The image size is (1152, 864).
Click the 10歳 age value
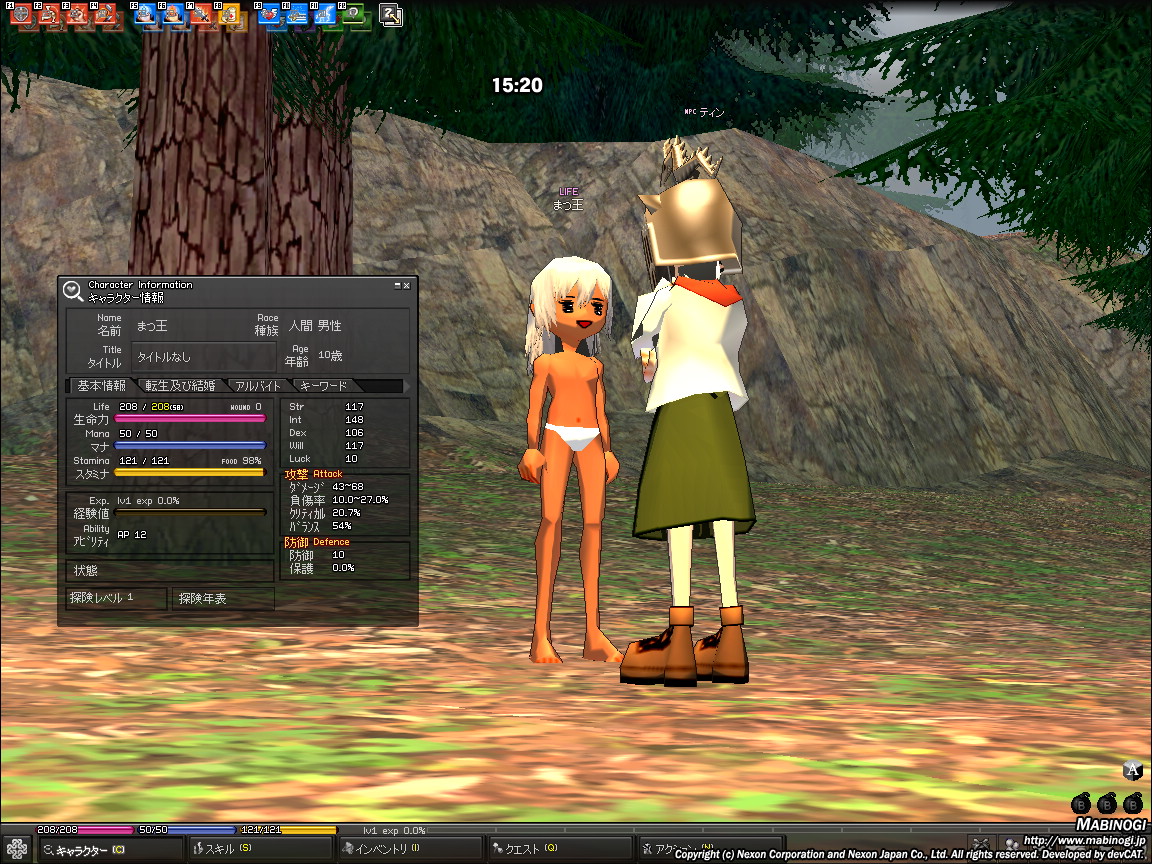click(x=330, y=356)
